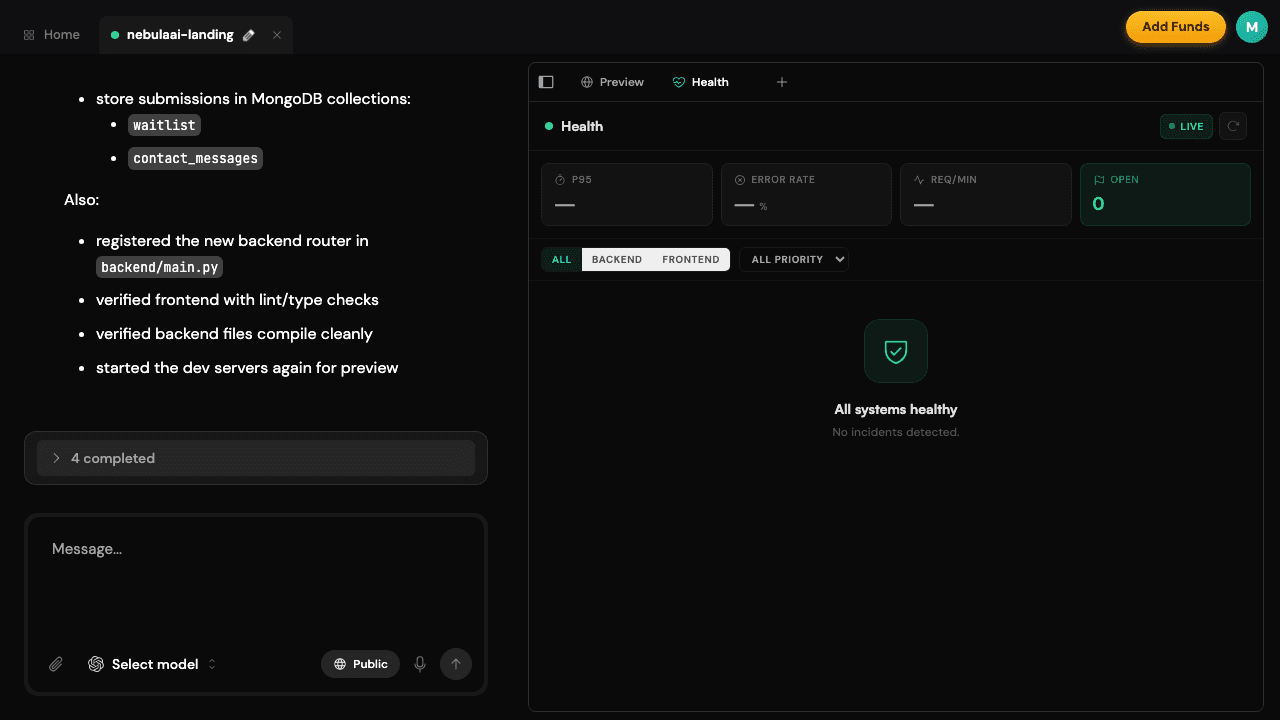
Task: Open the ALL PRIORITY dropdown
Action: [793, 259]
